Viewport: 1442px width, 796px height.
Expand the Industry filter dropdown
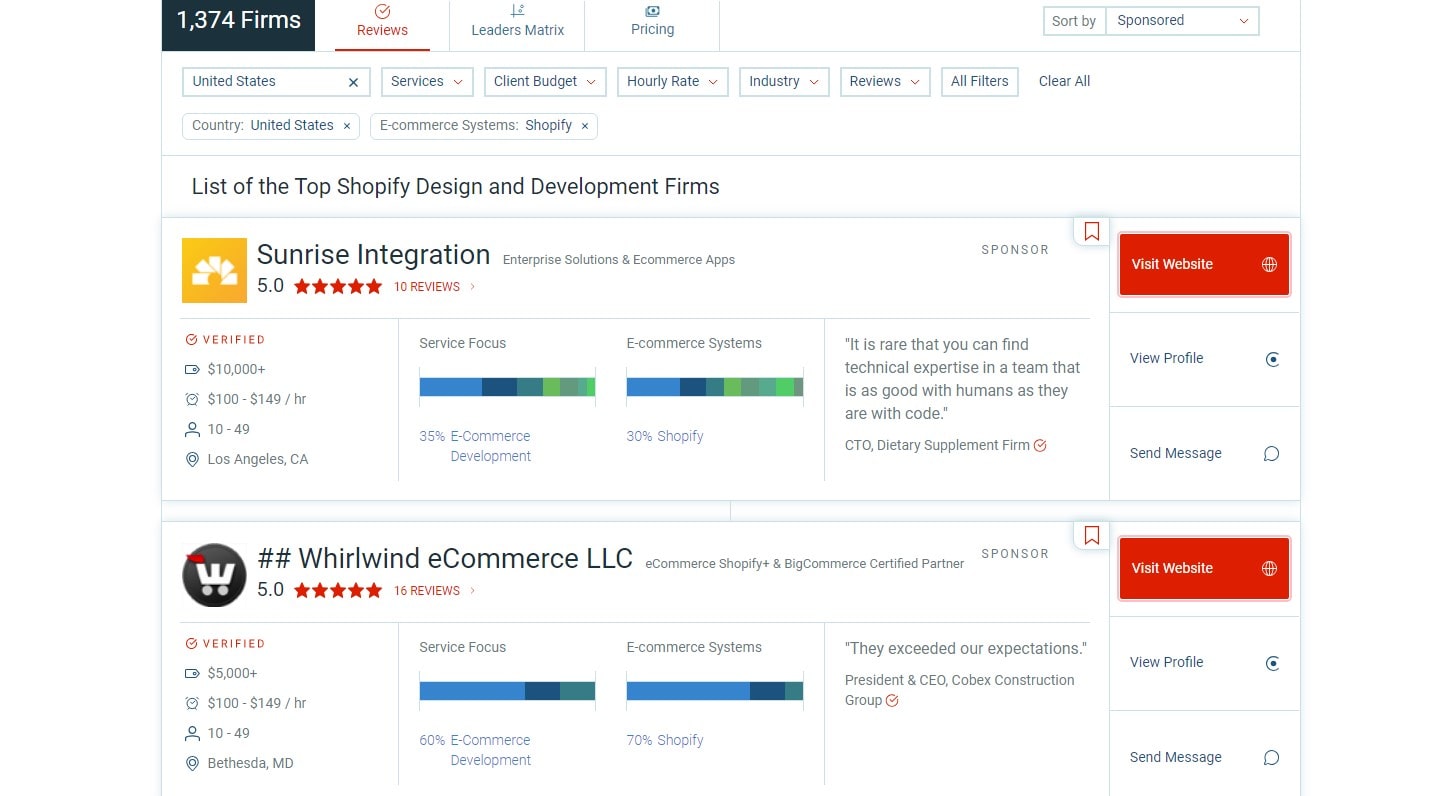pos(784,82)
